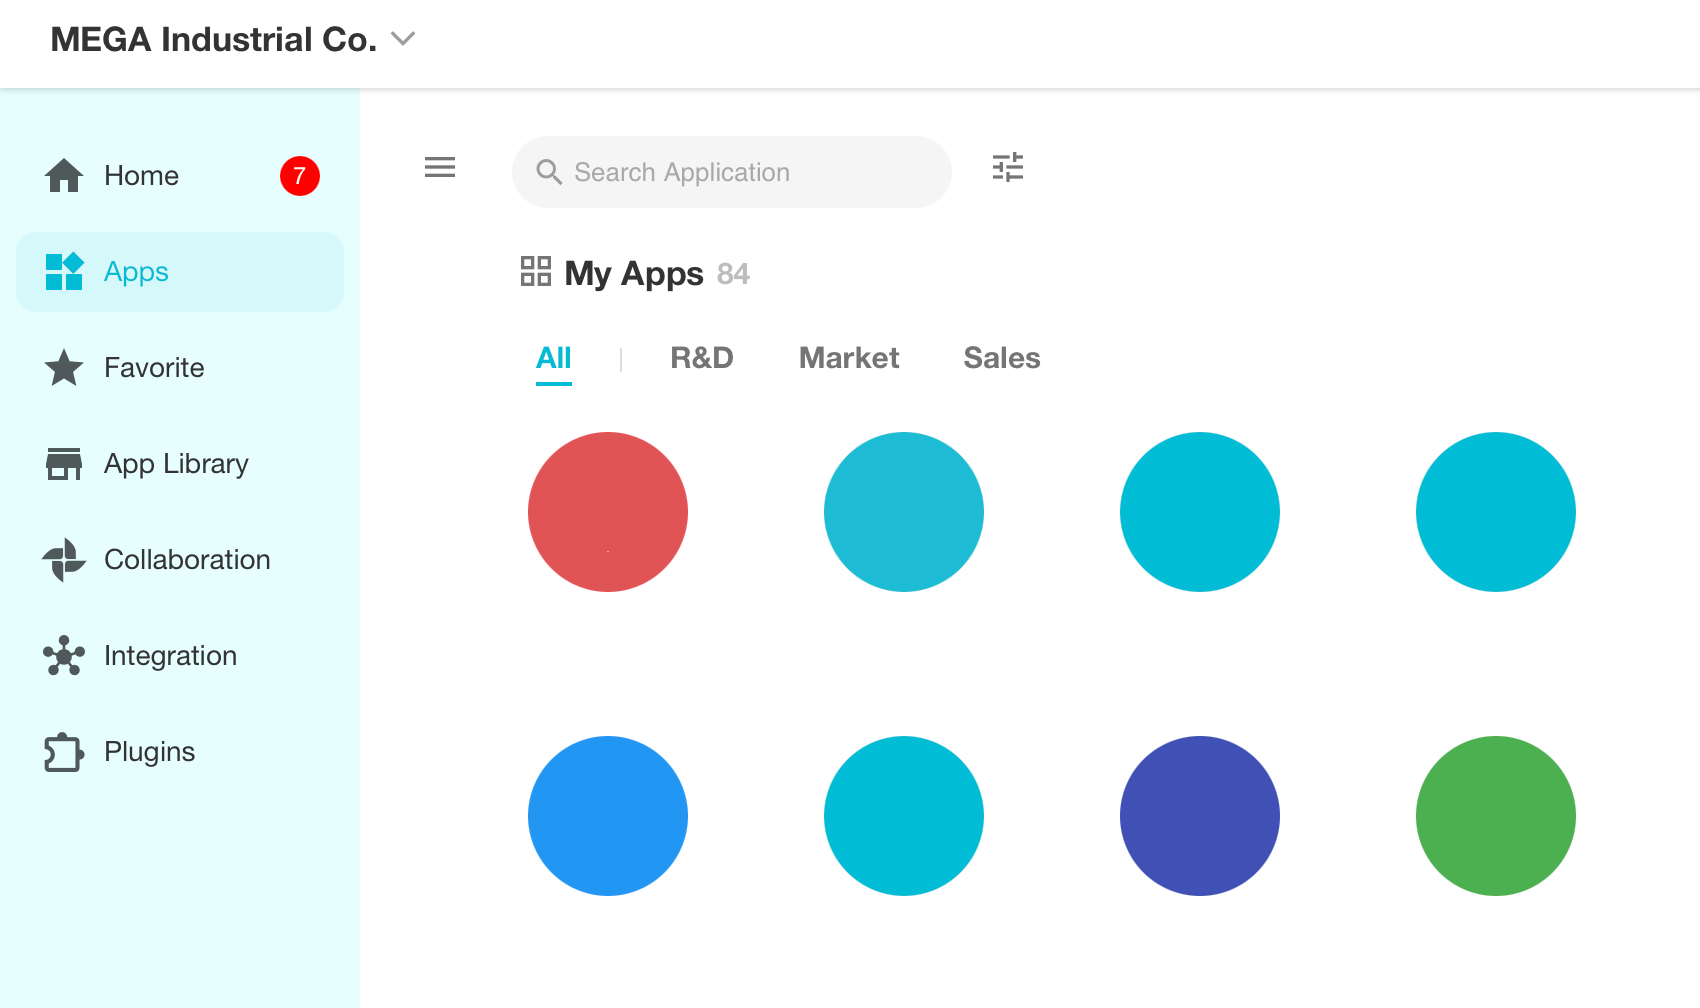Open filter settings via the sliders icon
Viewport: 1700px width, 1008px height.
pyautogui.click(x=1008, y=167)
